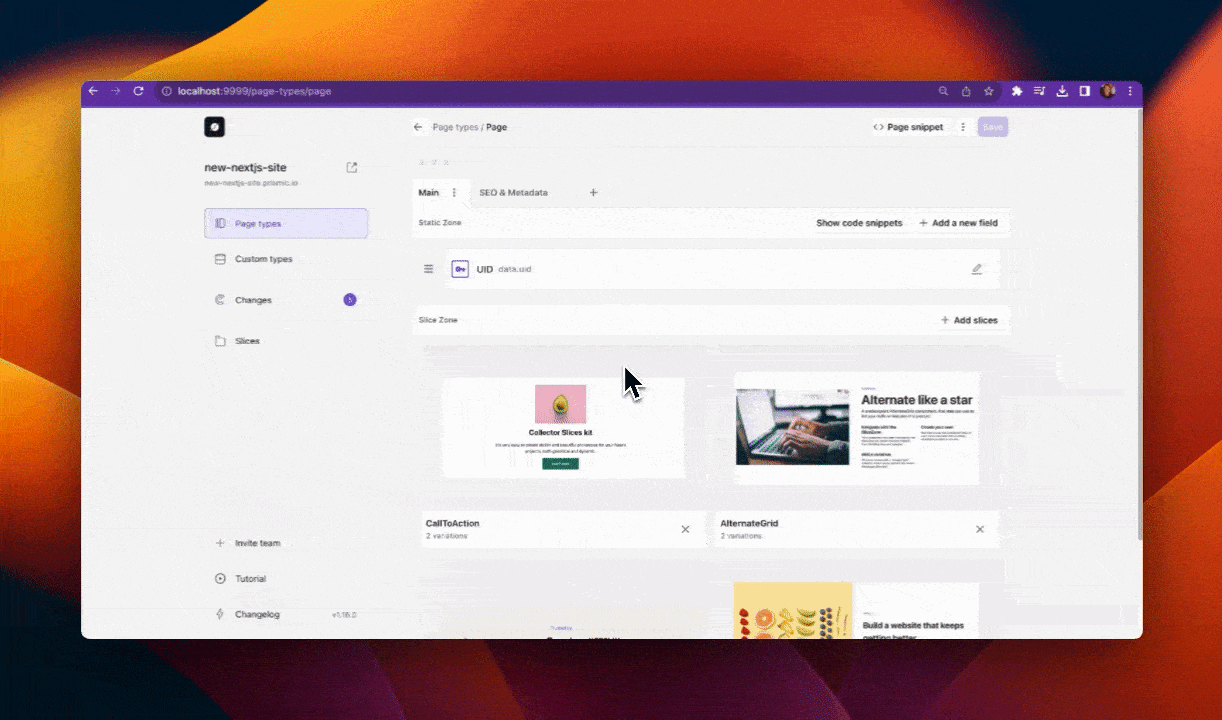Click the Add slices button

pyautogui.click(x=969, y=320)
